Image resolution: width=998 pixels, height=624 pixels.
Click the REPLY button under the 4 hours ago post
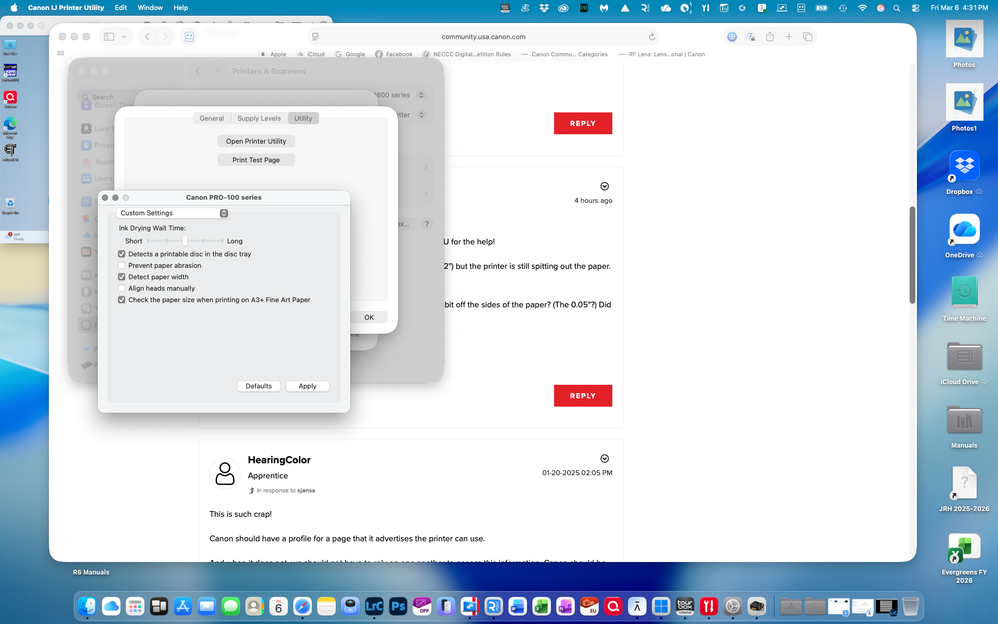[x=582, y=395]
